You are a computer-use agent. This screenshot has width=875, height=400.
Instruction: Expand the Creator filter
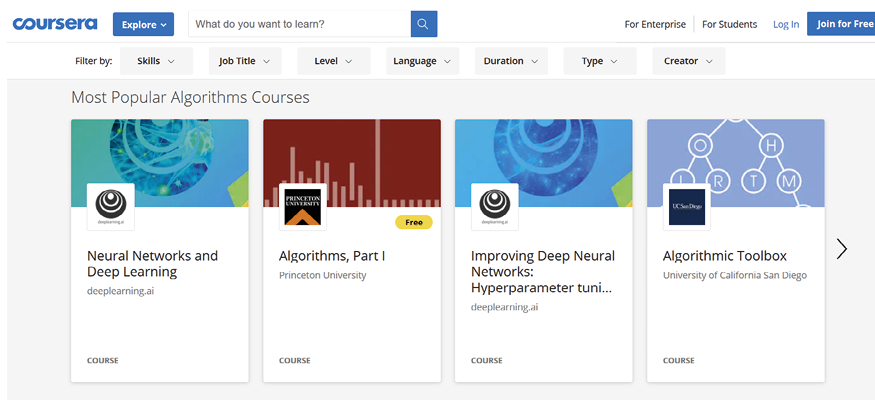click(x=689, y=61)
